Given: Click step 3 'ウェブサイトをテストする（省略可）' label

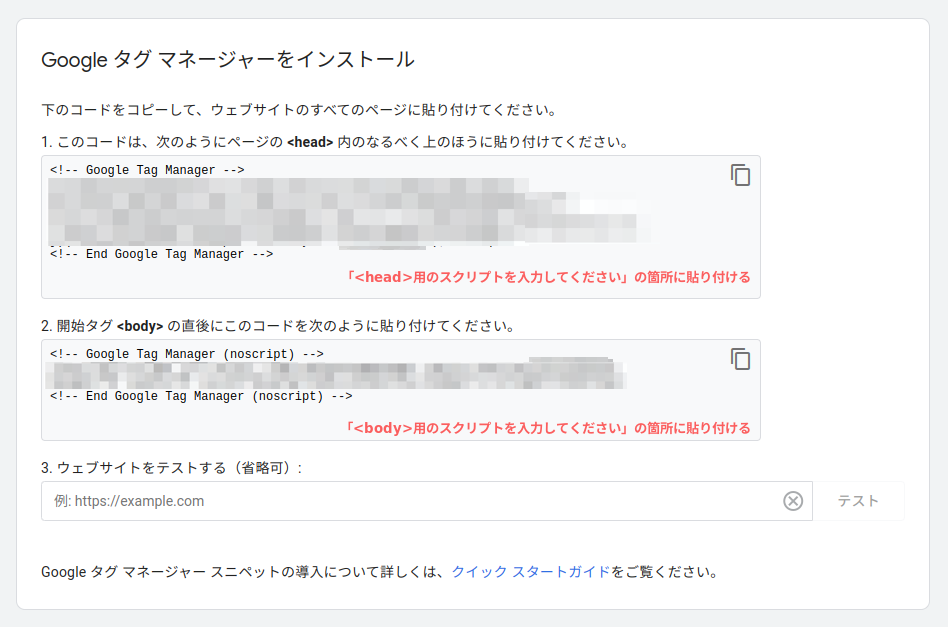Looking at the screenshot, I should coord(172,467).
